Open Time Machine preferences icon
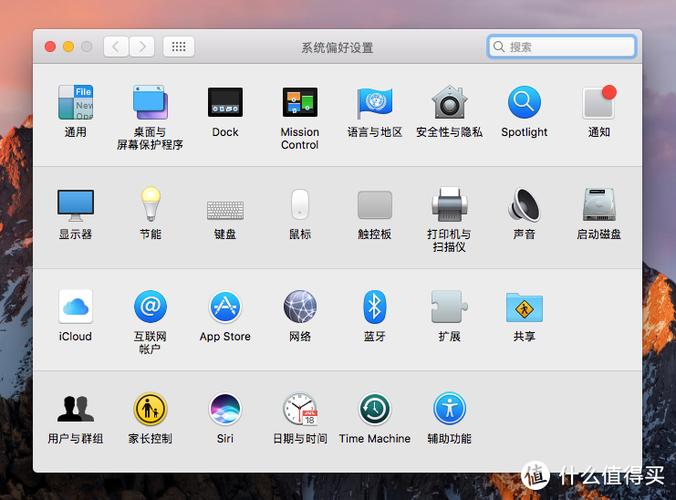Image resolution: width=676 pixels, height=500 pixels. point(375,409)
